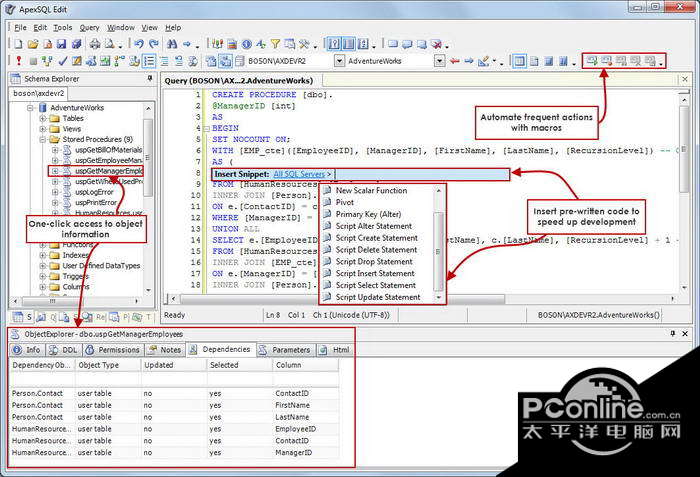700x477 pixels.
Task: Expand the Tables tree node
Action: 43,118
